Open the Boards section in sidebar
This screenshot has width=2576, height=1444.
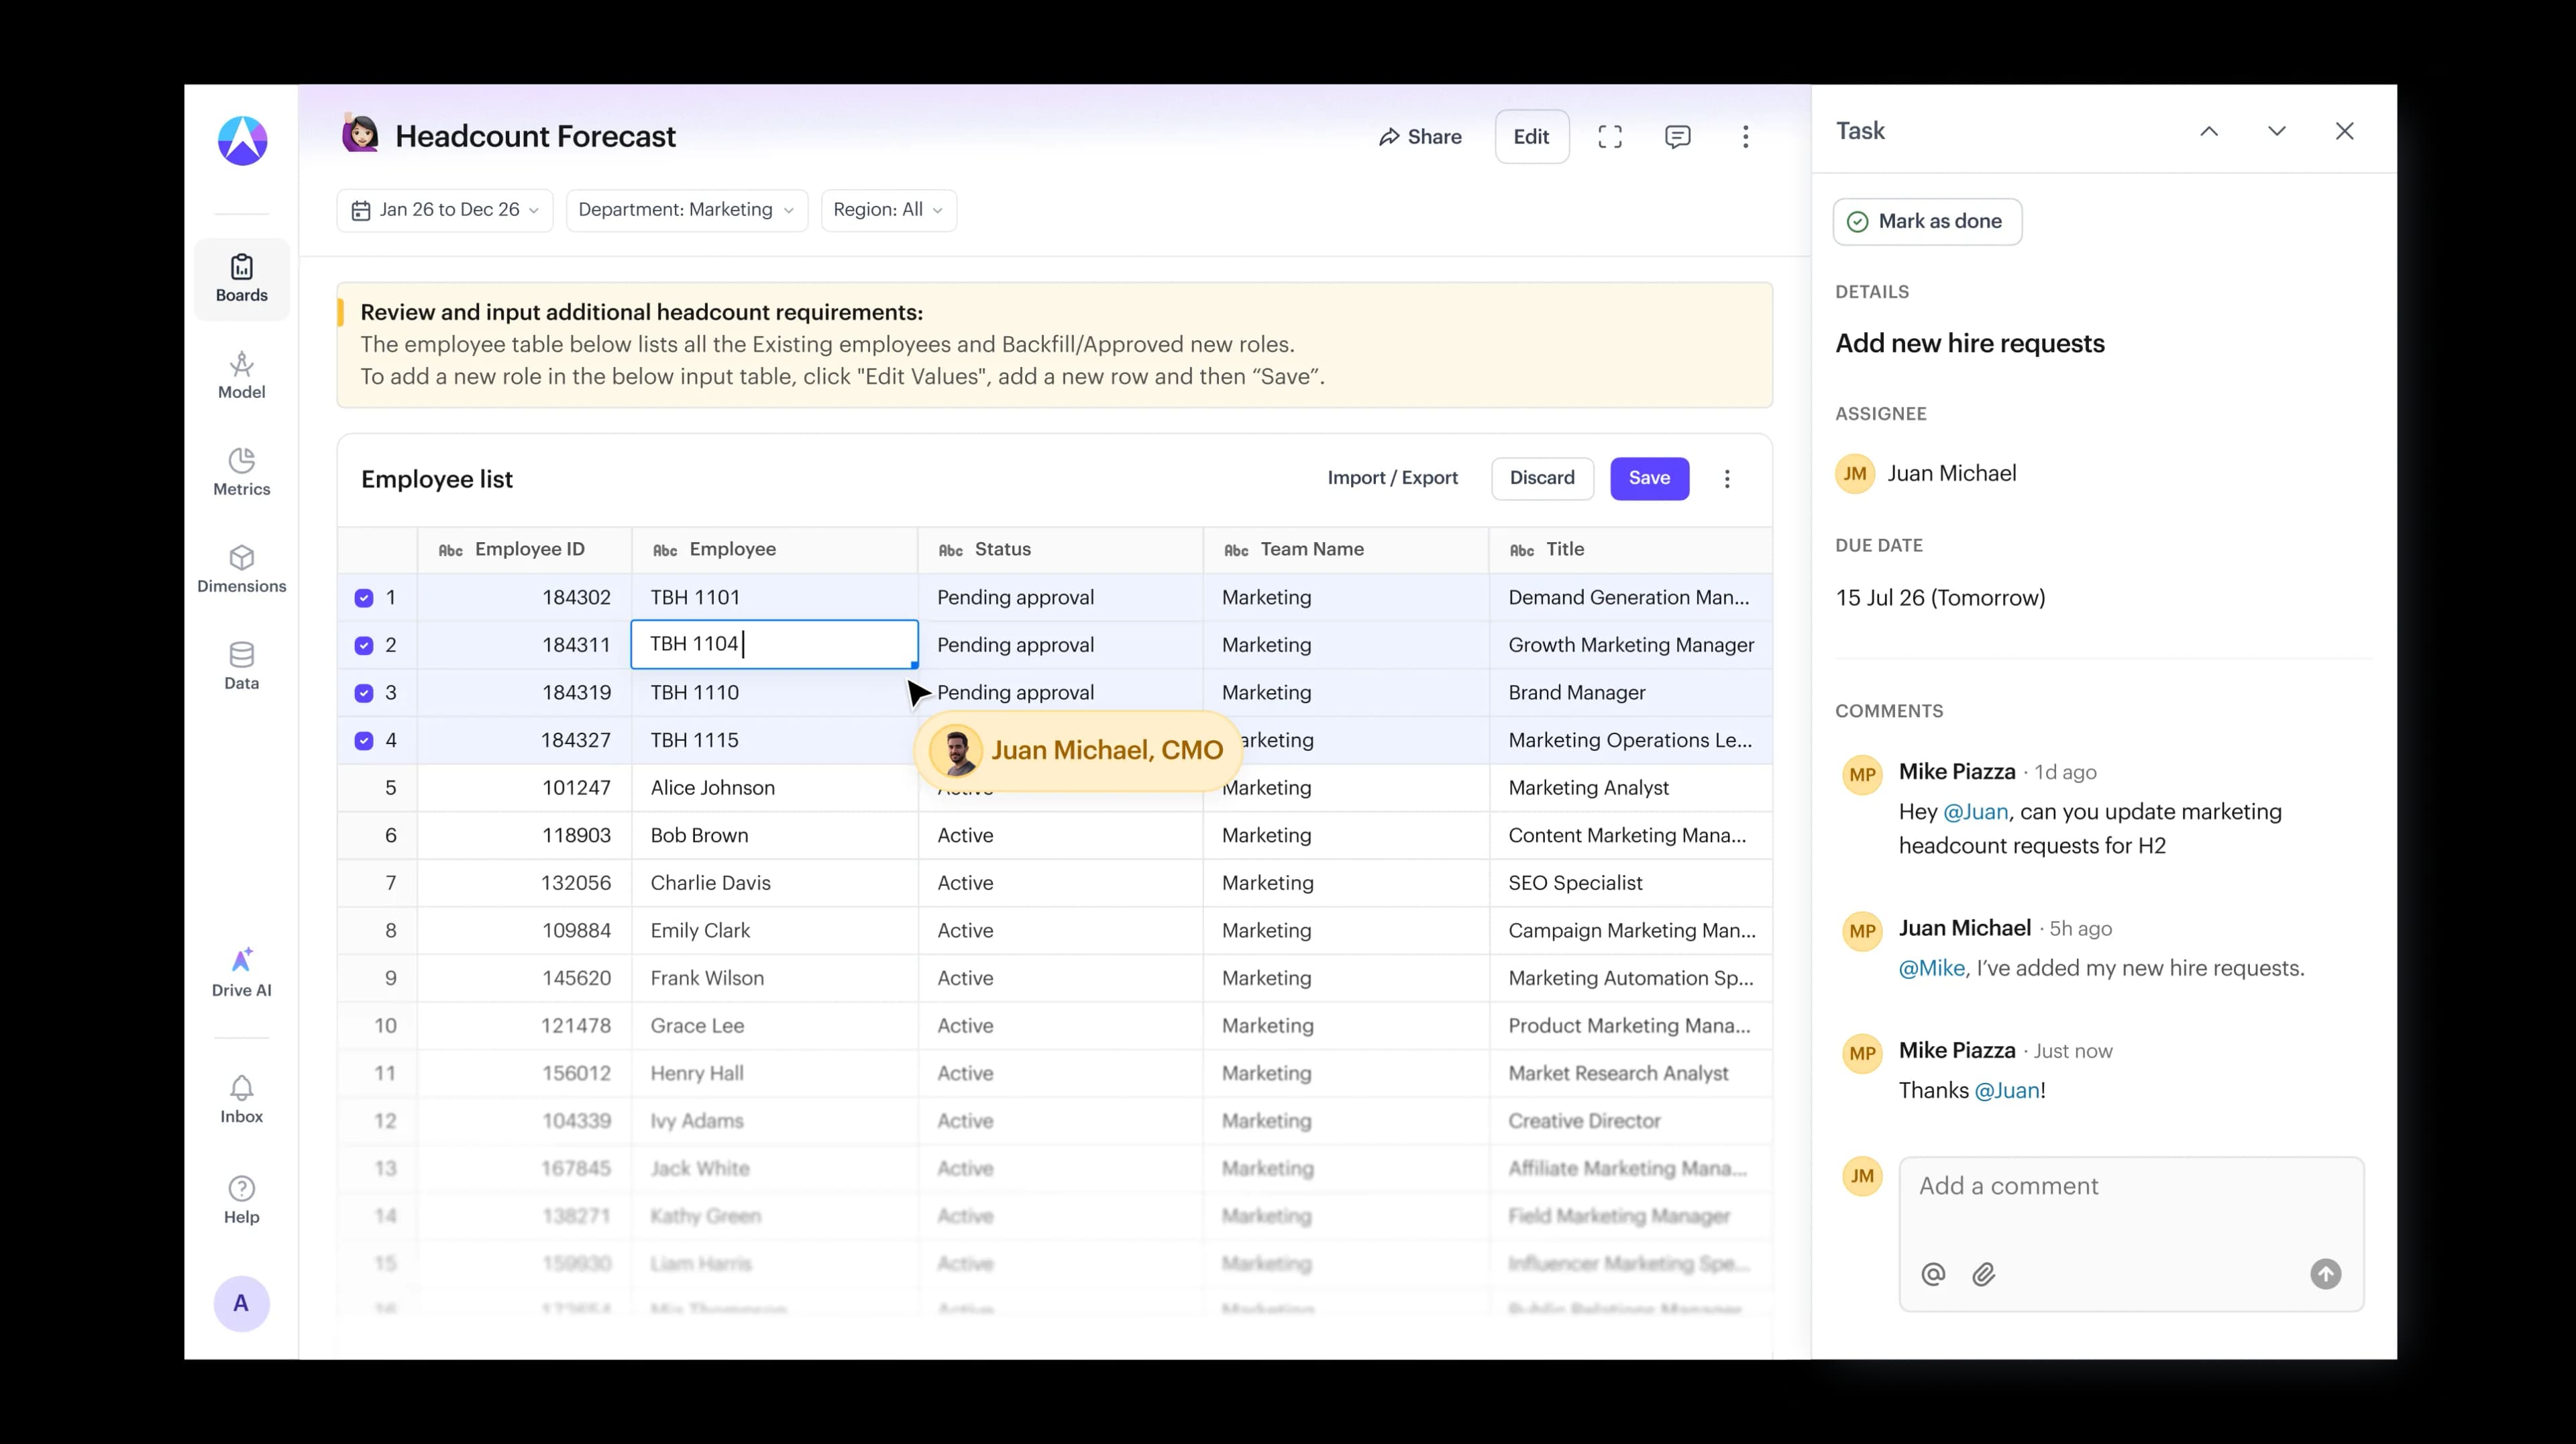(241, 279)
